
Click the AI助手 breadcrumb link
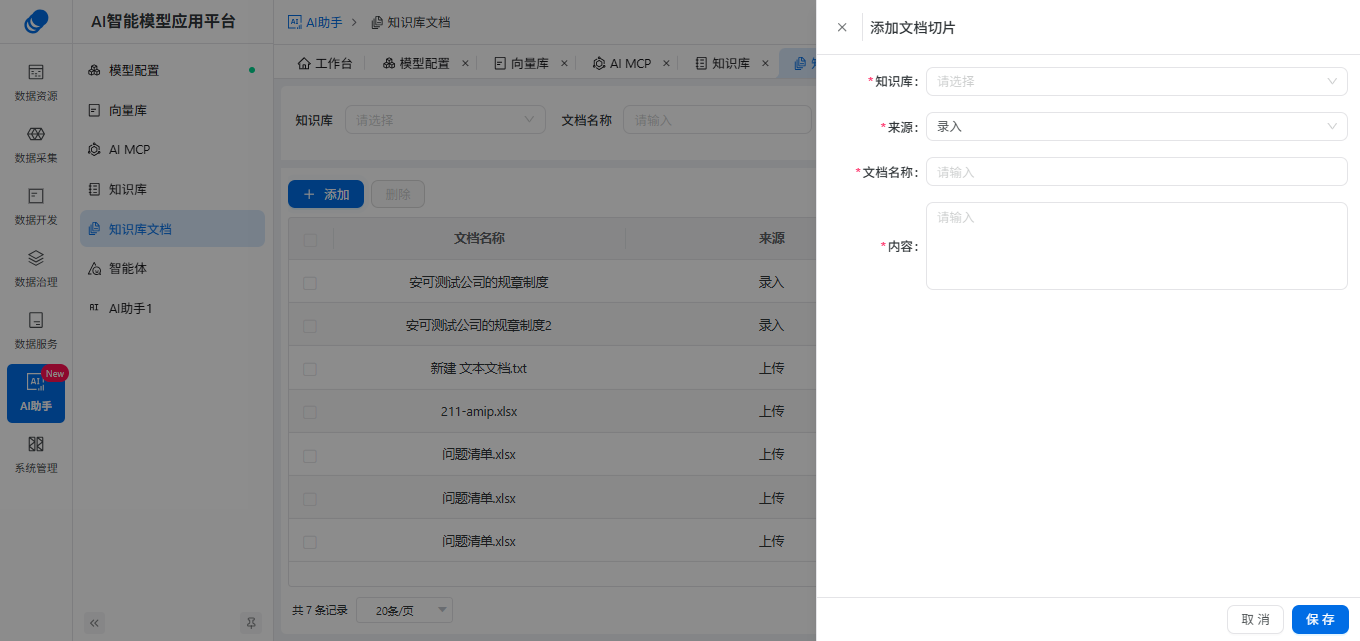pos(314,21)
